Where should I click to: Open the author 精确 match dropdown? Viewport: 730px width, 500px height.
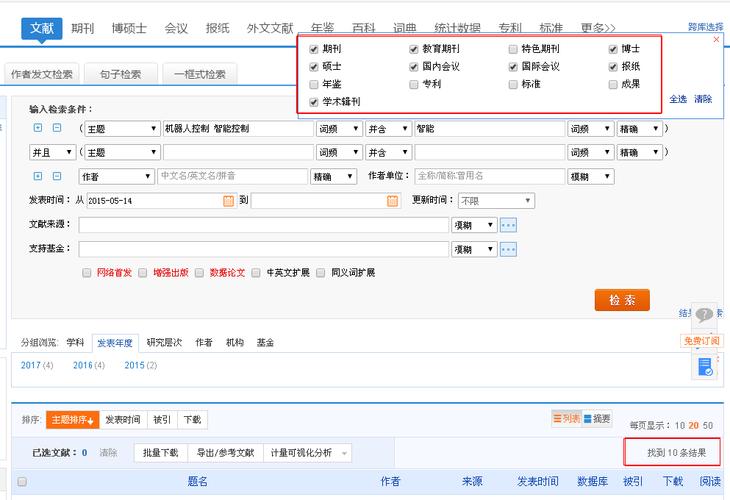click(333, 176)
